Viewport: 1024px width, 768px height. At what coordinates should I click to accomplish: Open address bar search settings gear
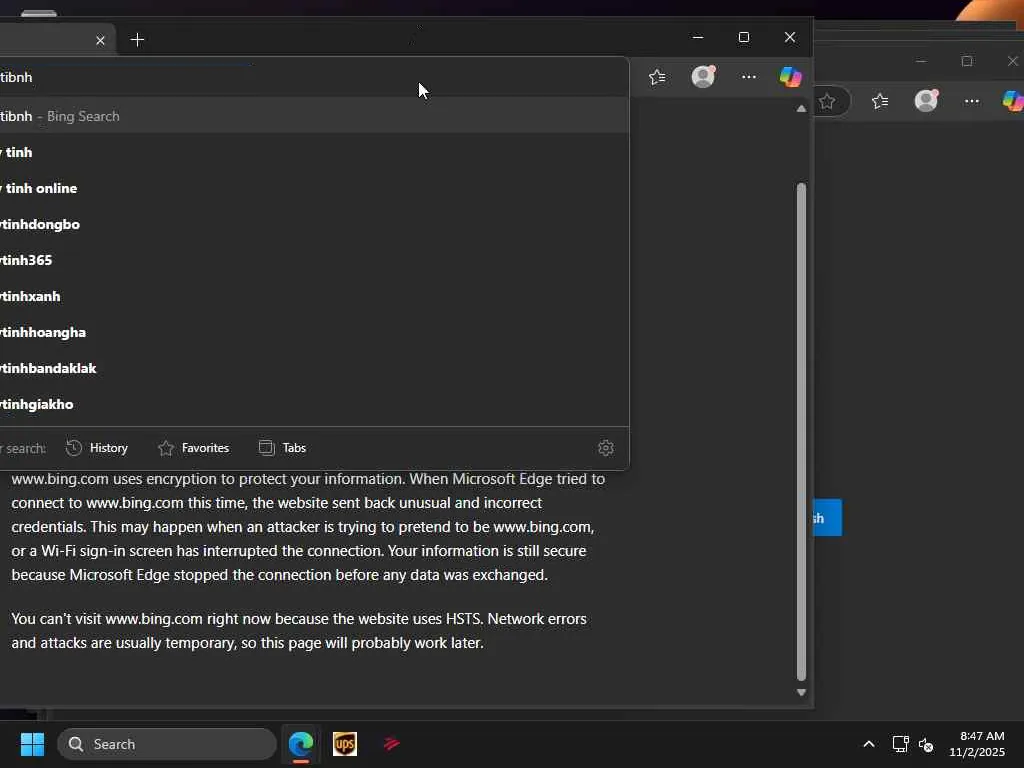tap(605, 448)
